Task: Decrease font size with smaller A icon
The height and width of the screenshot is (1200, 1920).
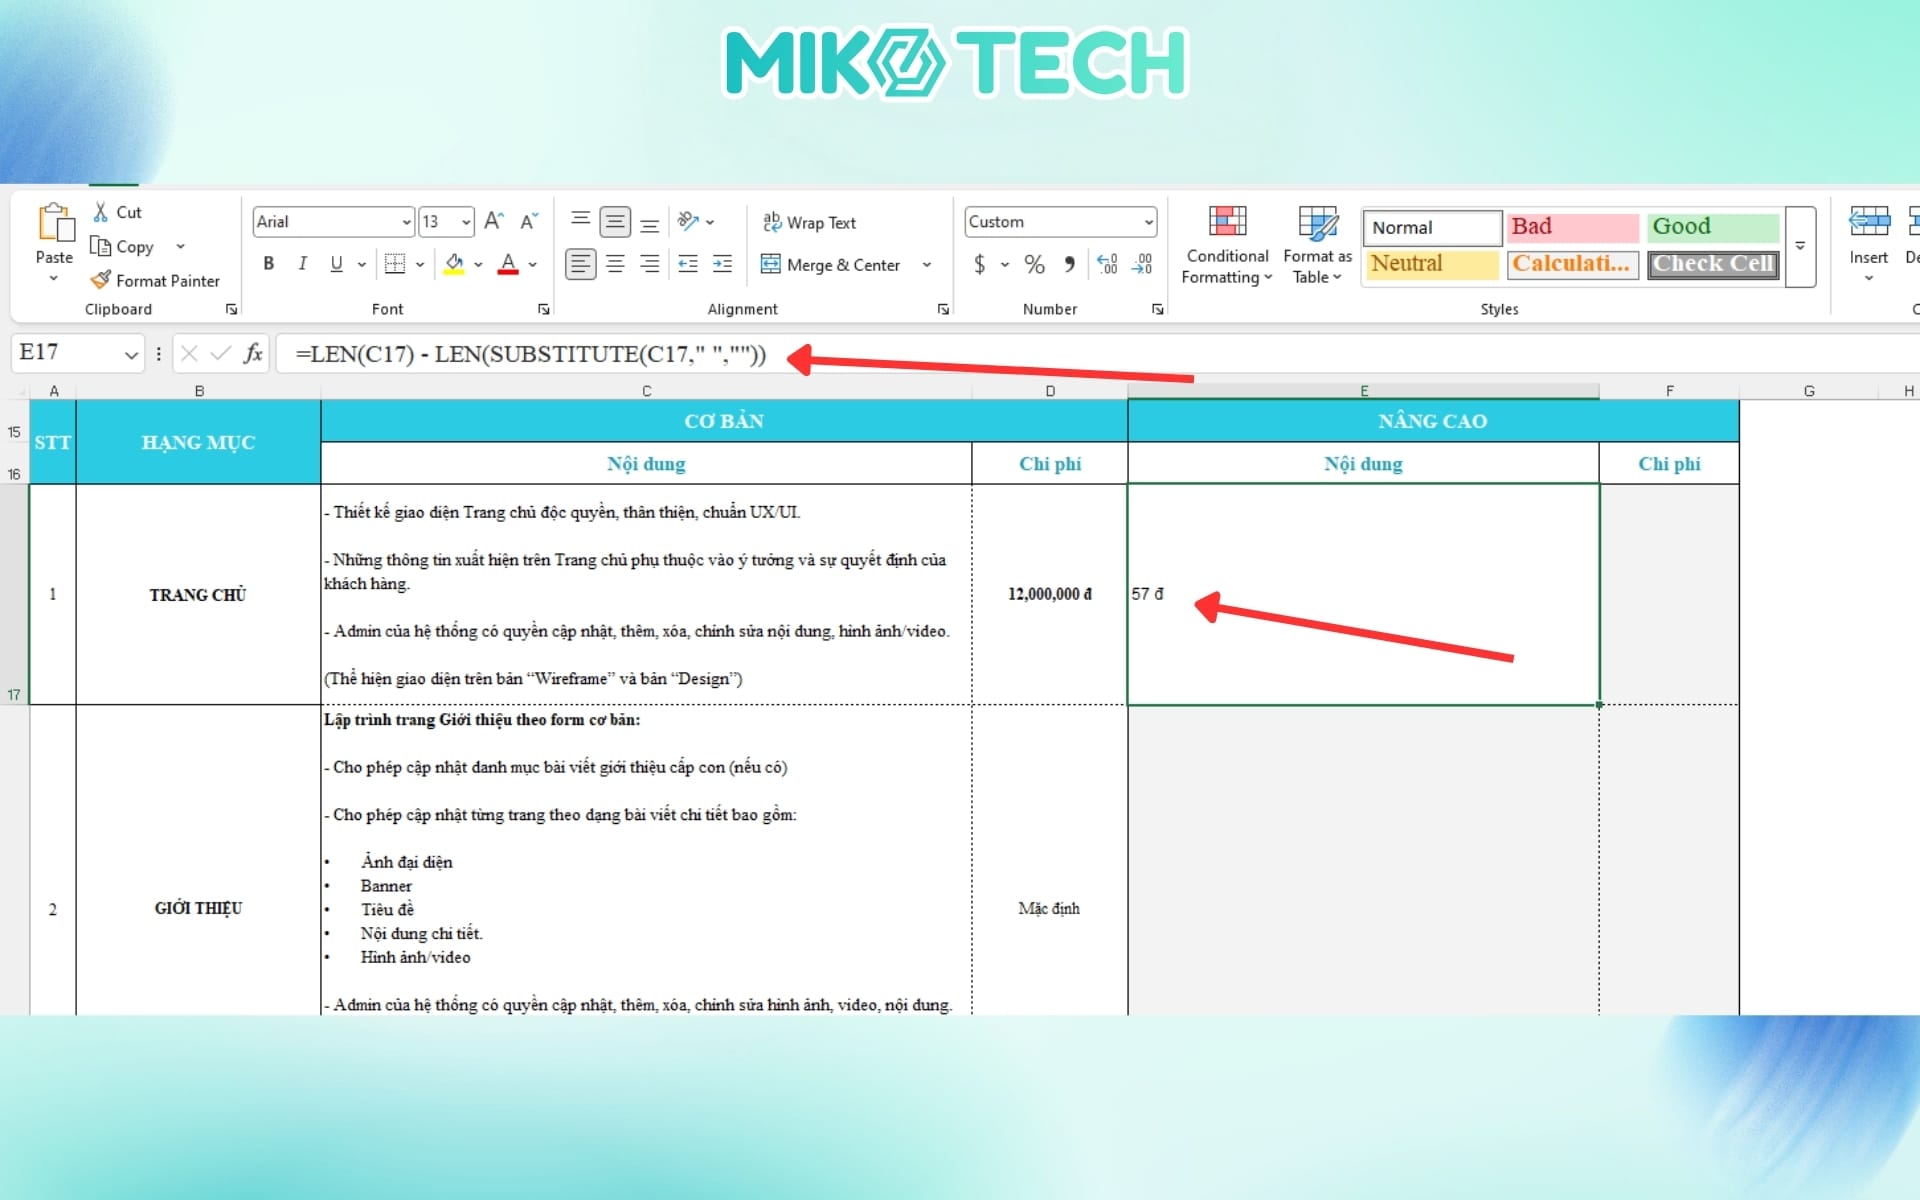Action: coord(529,221)
